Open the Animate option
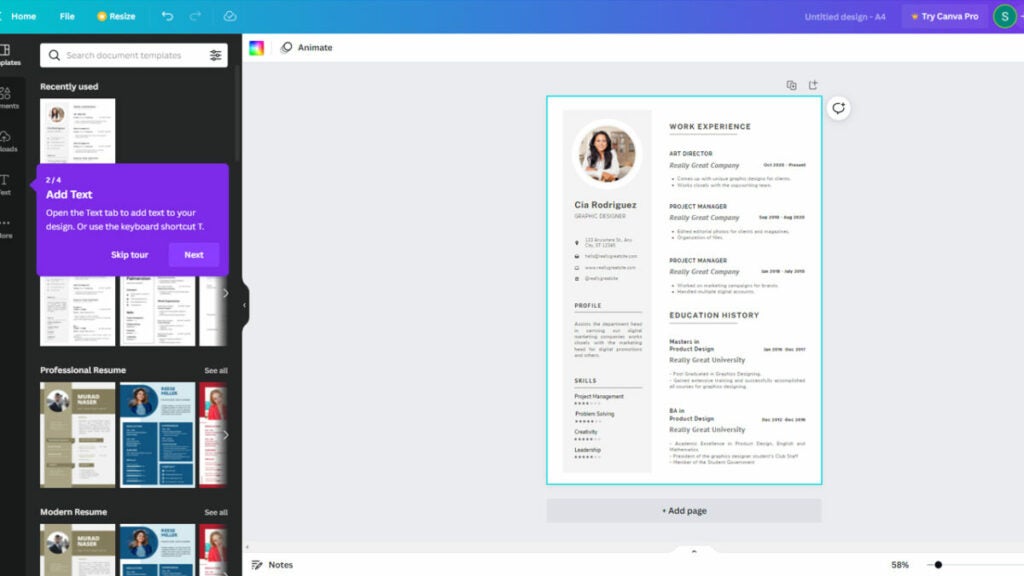This screenshot has width=1024, height=576. point(306,48)
